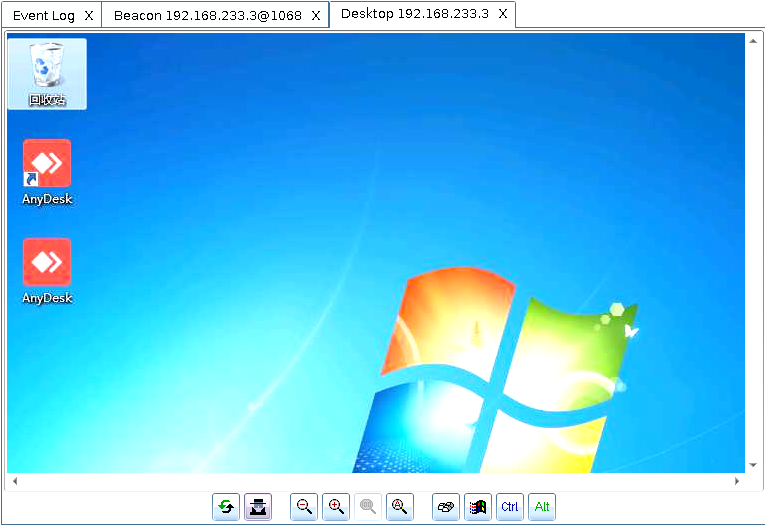Click the Windows key flag icon
The height and width of the screenshot is (527, 765).
pos(478,507)
